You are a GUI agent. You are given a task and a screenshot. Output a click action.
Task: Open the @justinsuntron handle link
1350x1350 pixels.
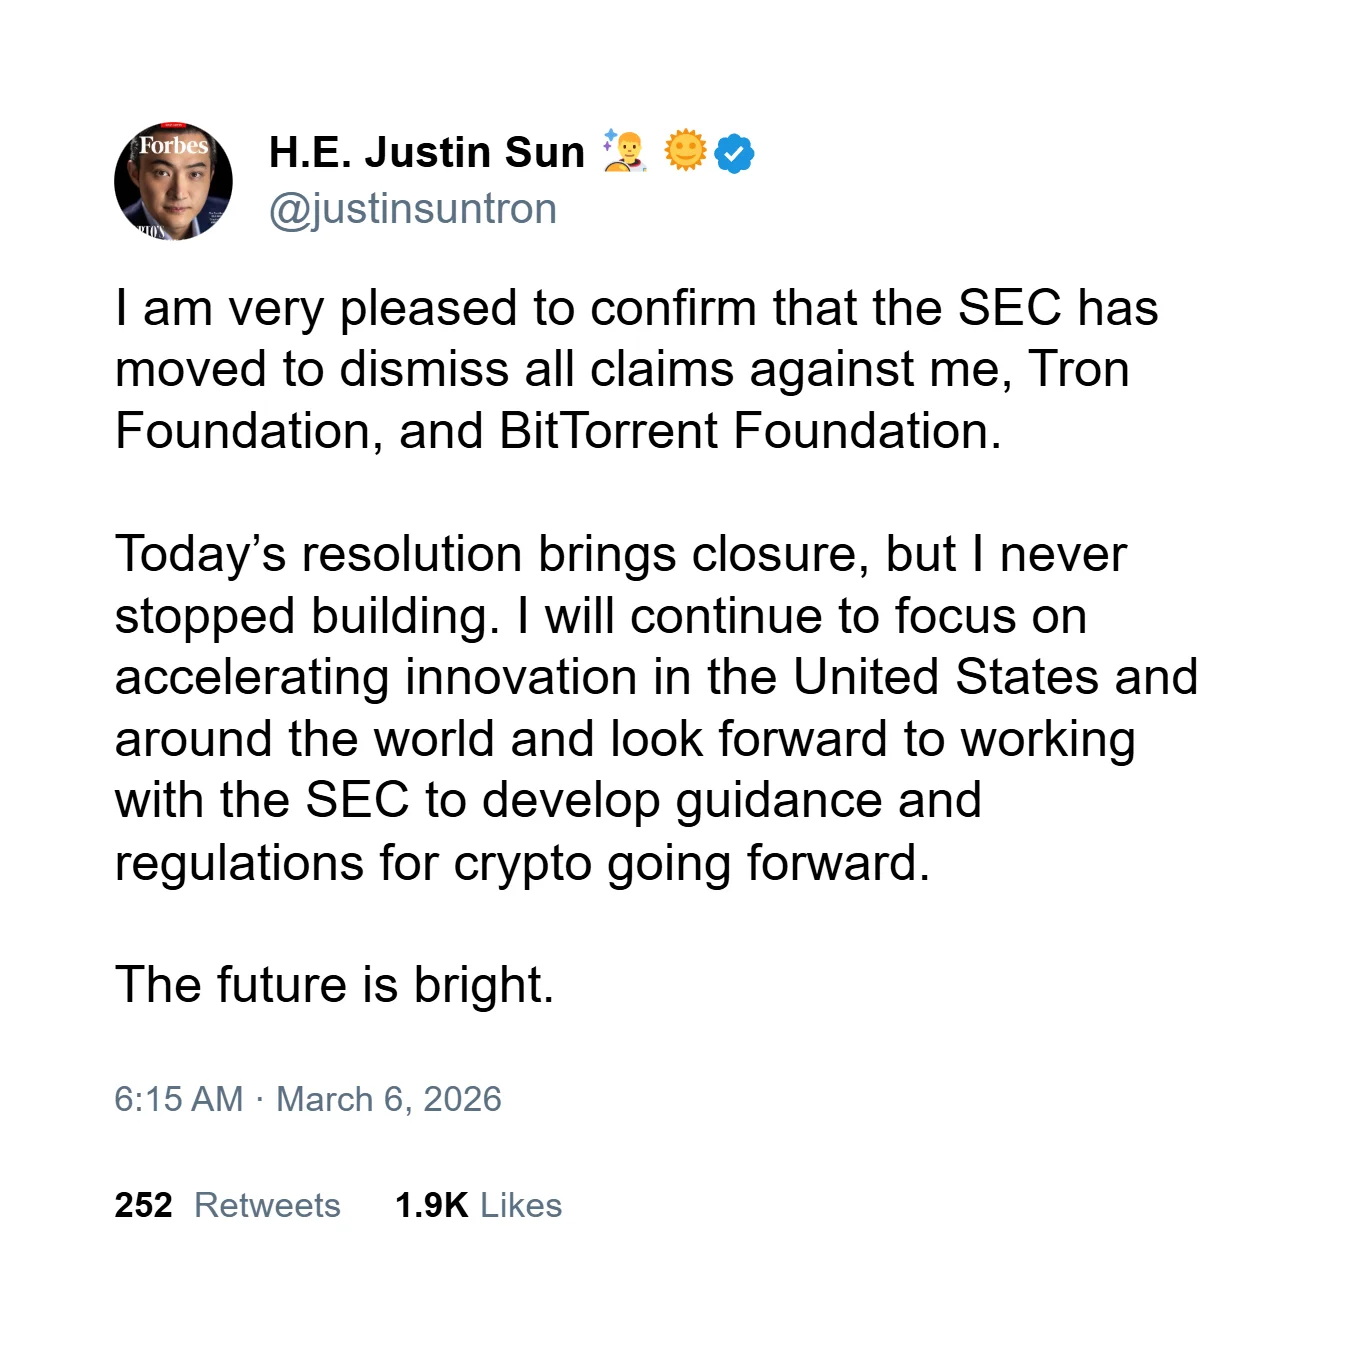[412, 209]
